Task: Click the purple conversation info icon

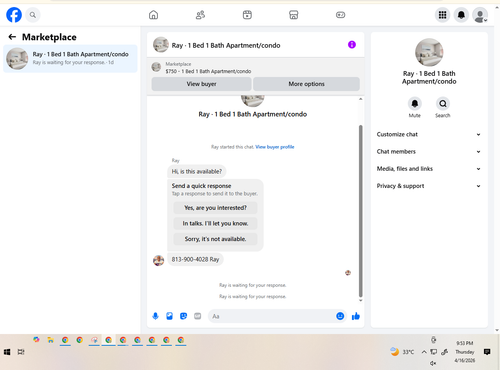Action: point(352,45)
